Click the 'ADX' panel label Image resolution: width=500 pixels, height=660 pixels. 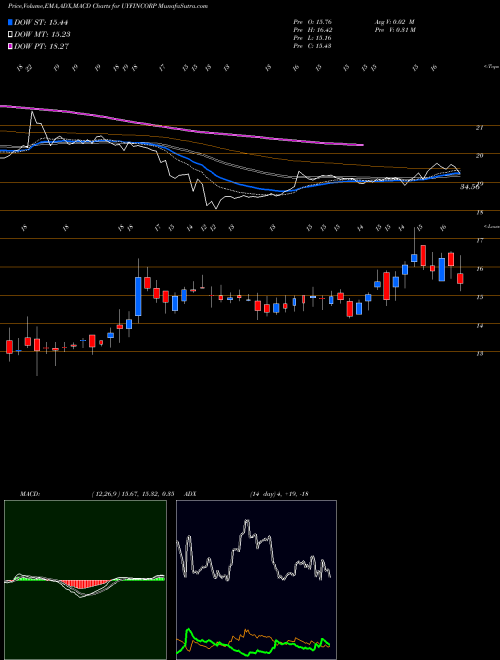(191, 494)
